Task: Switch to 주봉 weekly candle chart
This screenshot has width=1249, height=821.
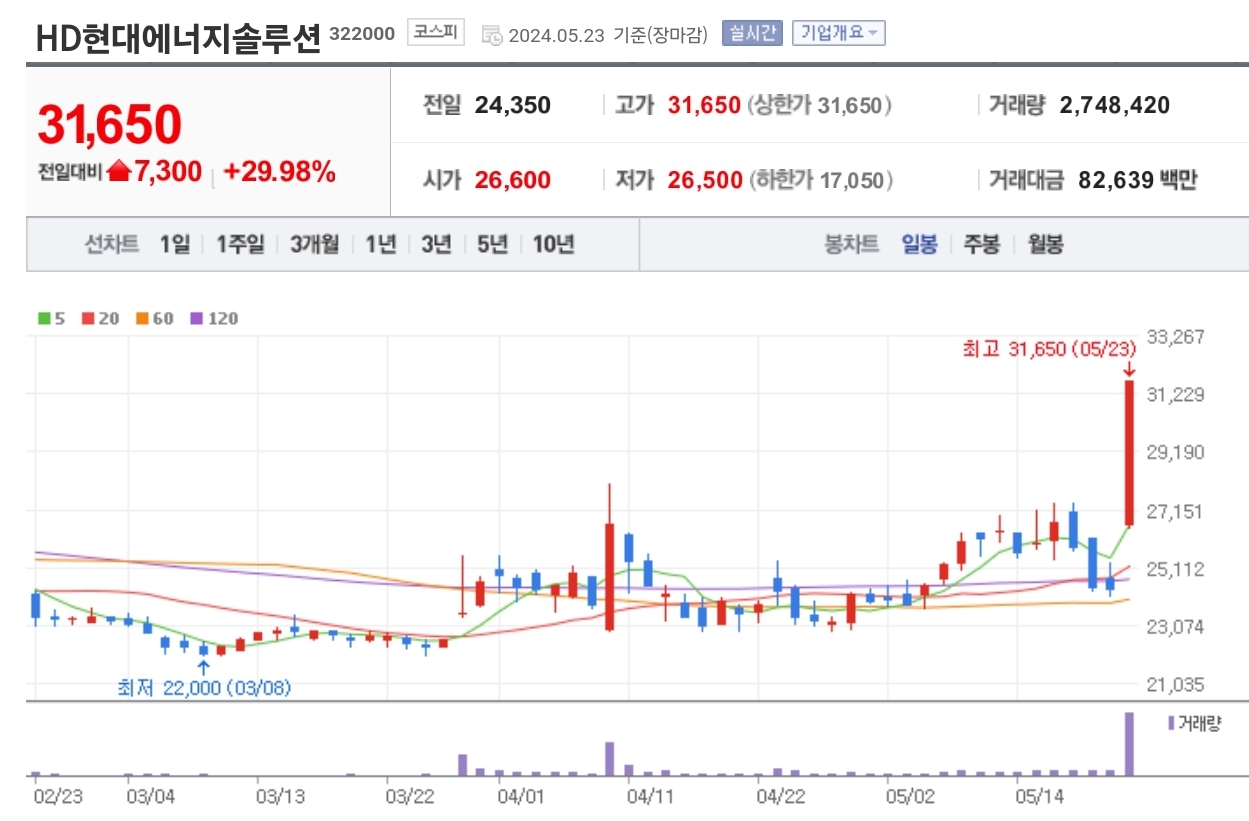Action: [981, 245]
